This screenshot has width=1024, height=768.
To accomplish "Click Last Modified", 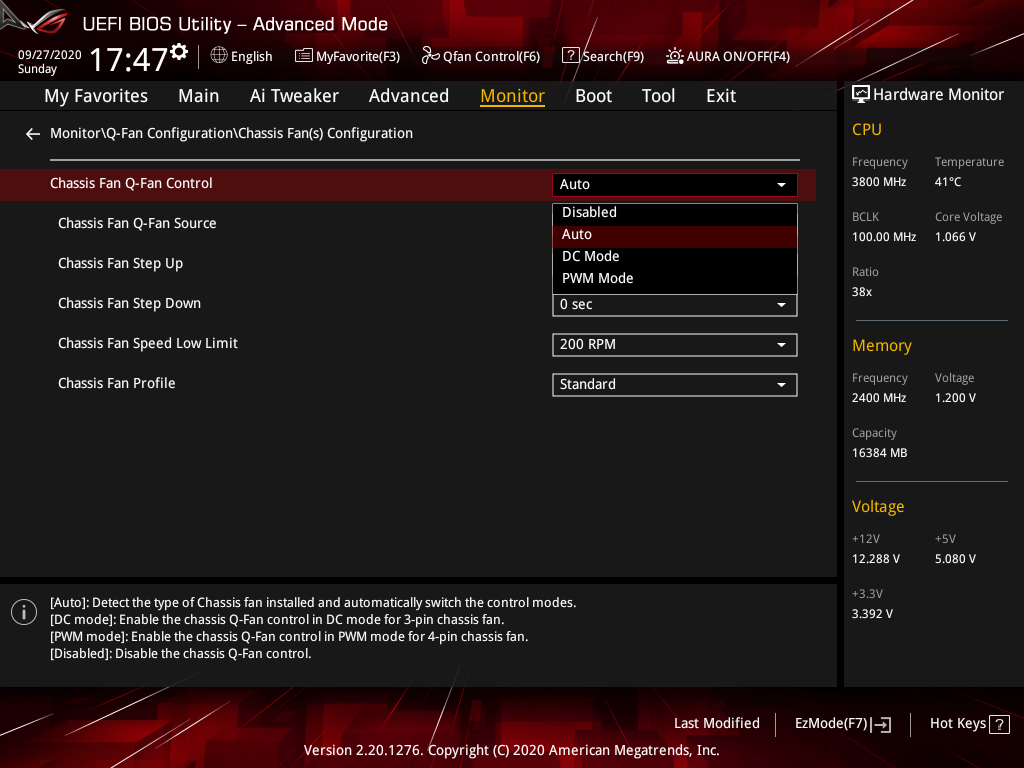I will tap(716, 724).
